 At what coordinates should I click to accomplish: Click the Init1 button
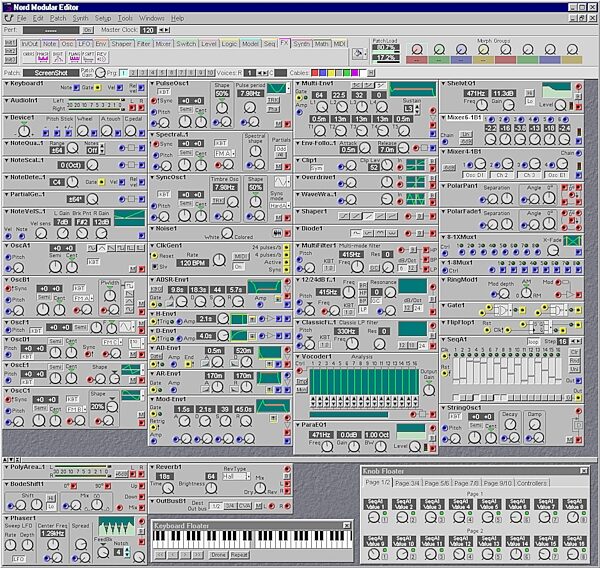pyautogui.click(x=10, y=43)
